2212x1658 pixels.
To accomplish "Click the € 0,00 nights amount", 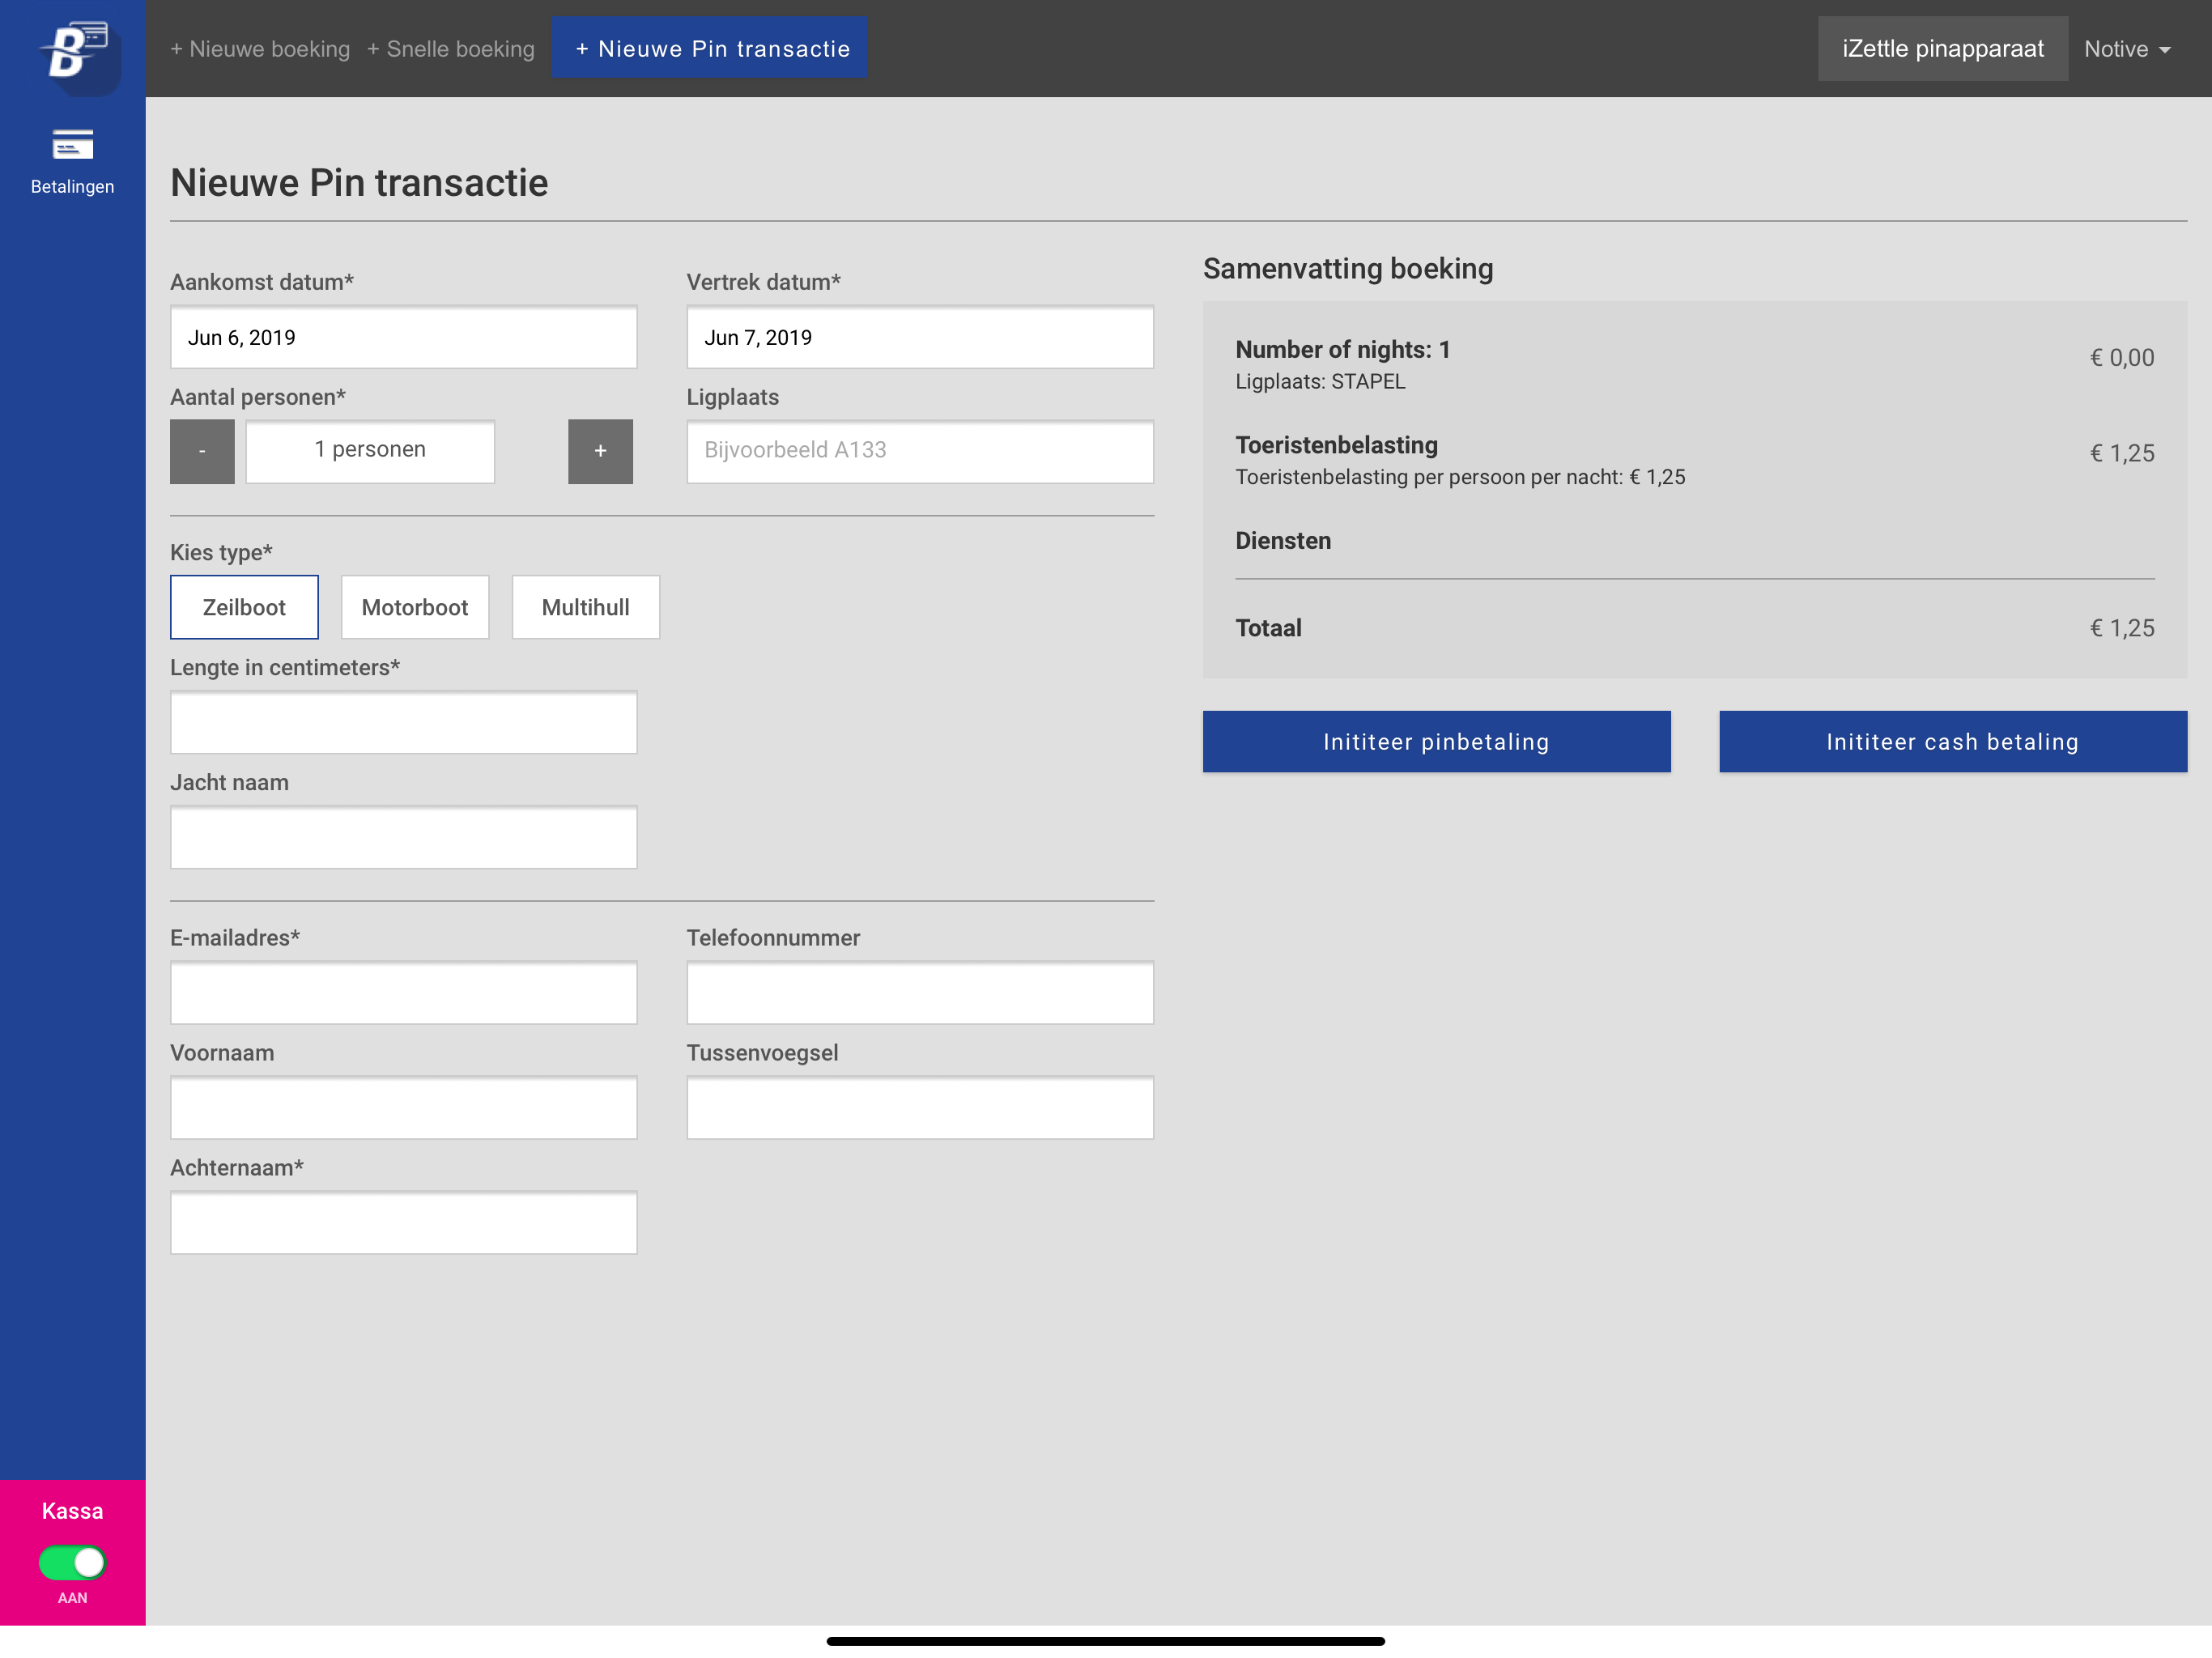I will pos(2122,358).
